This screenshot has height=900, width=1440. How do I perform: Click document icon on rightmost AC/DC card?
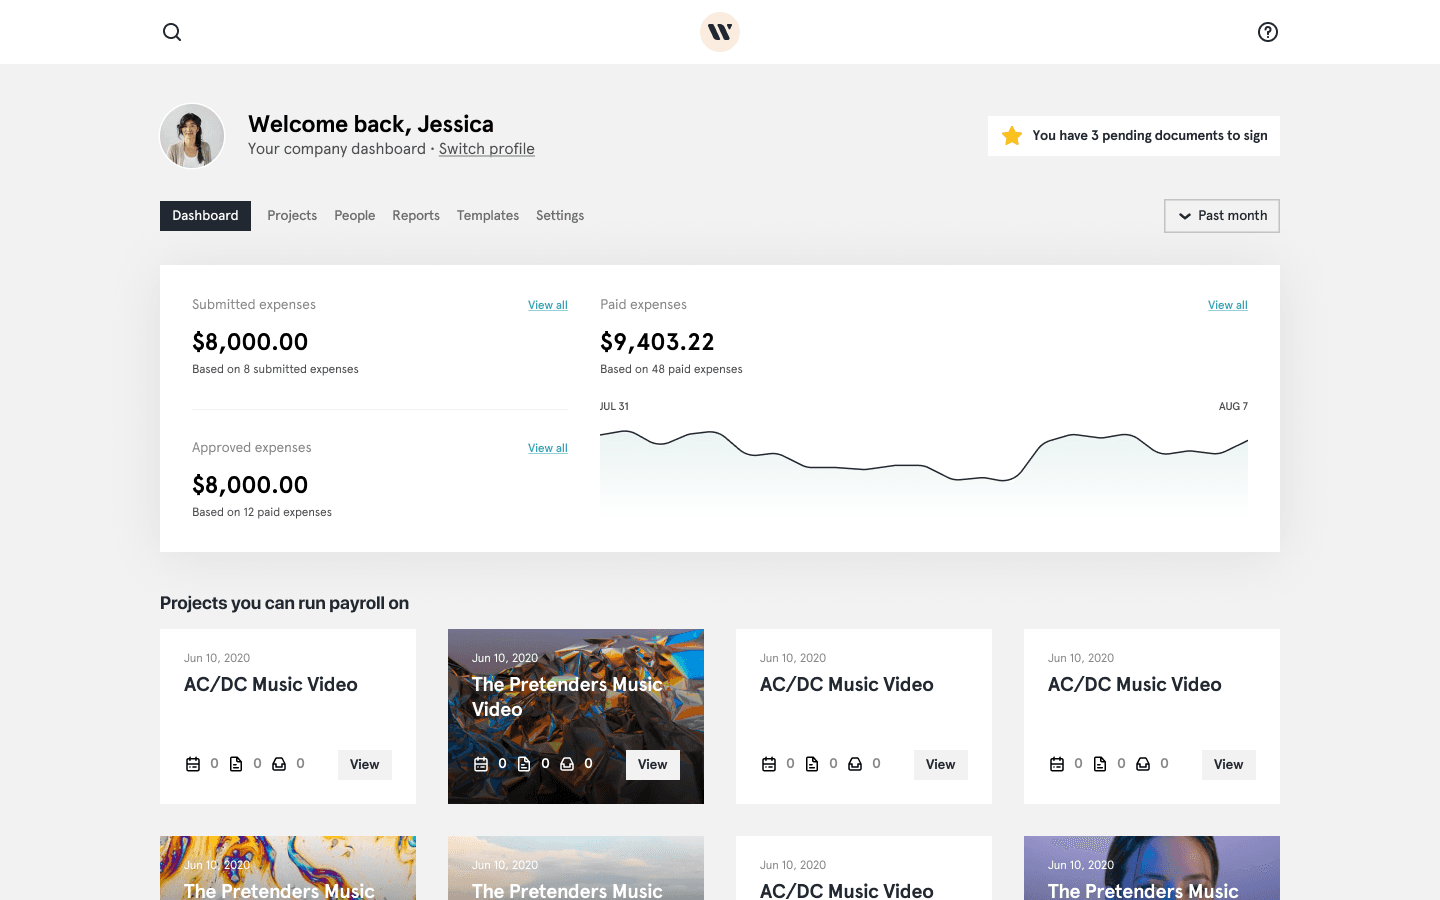point(1100,764)
